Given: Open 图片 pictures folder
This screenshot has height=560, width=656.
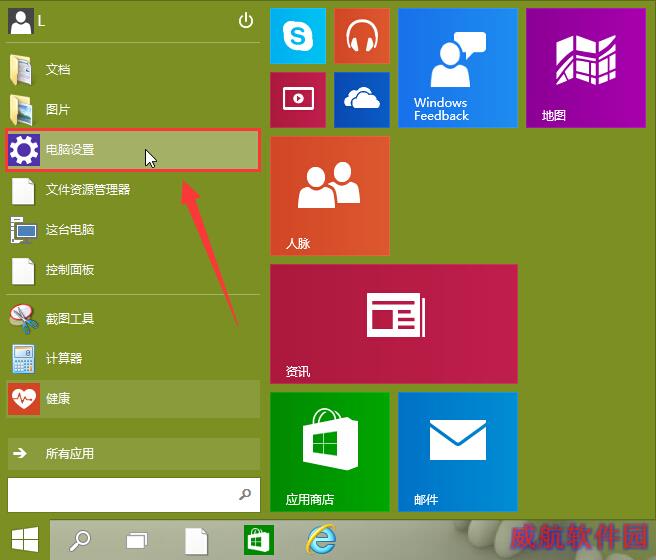Looking at the screenshot, I should click(133, 110).
